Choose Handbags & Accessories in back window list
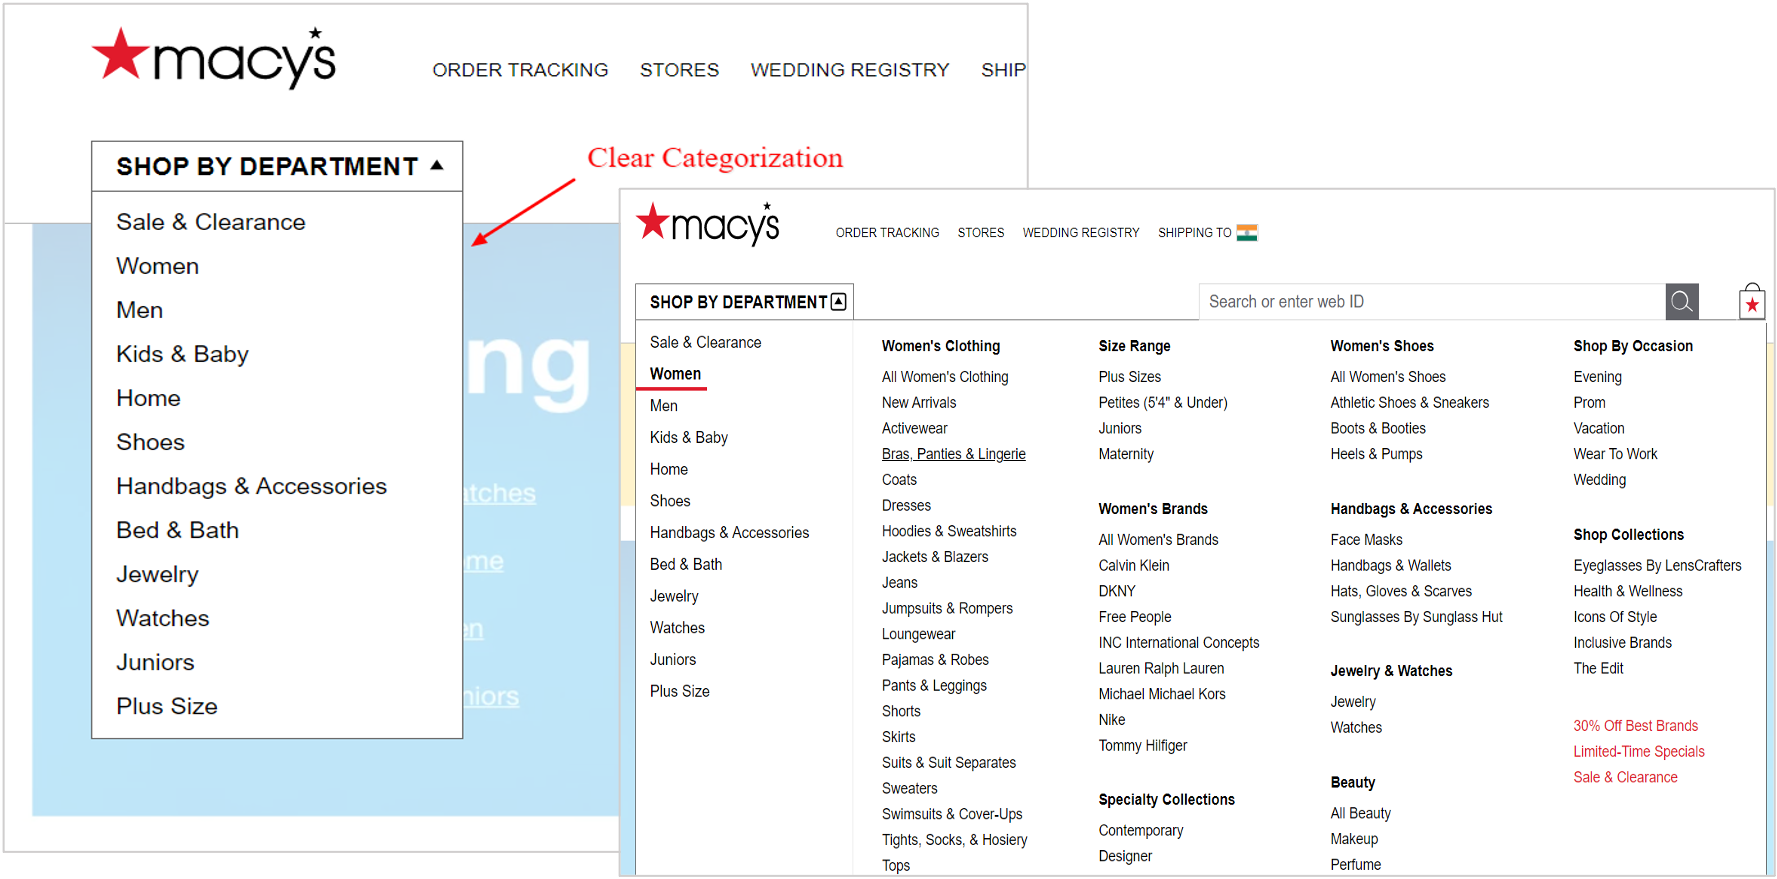 [251, 486]
